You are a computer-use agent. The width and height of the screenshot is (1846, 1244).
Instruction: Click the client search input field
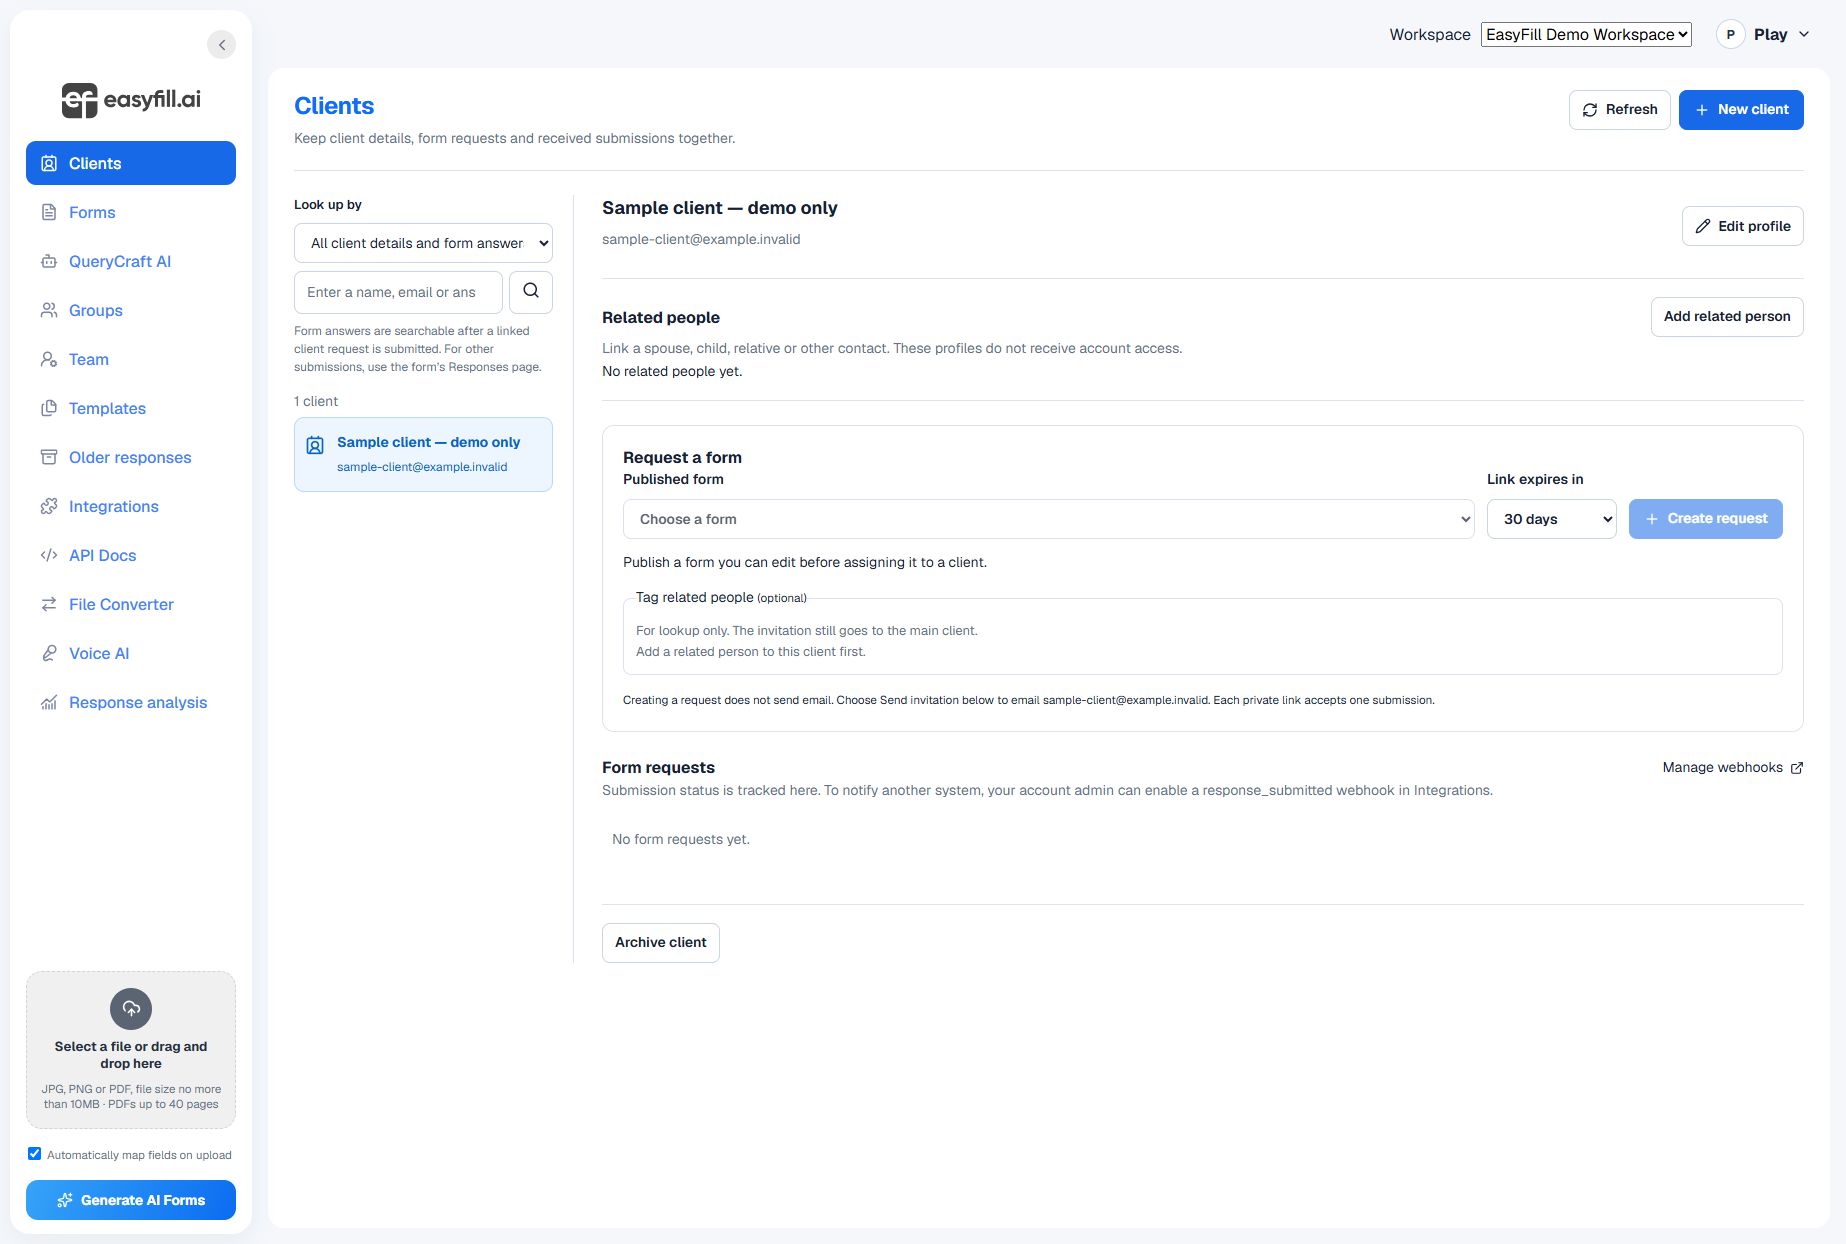coord(398,292)
